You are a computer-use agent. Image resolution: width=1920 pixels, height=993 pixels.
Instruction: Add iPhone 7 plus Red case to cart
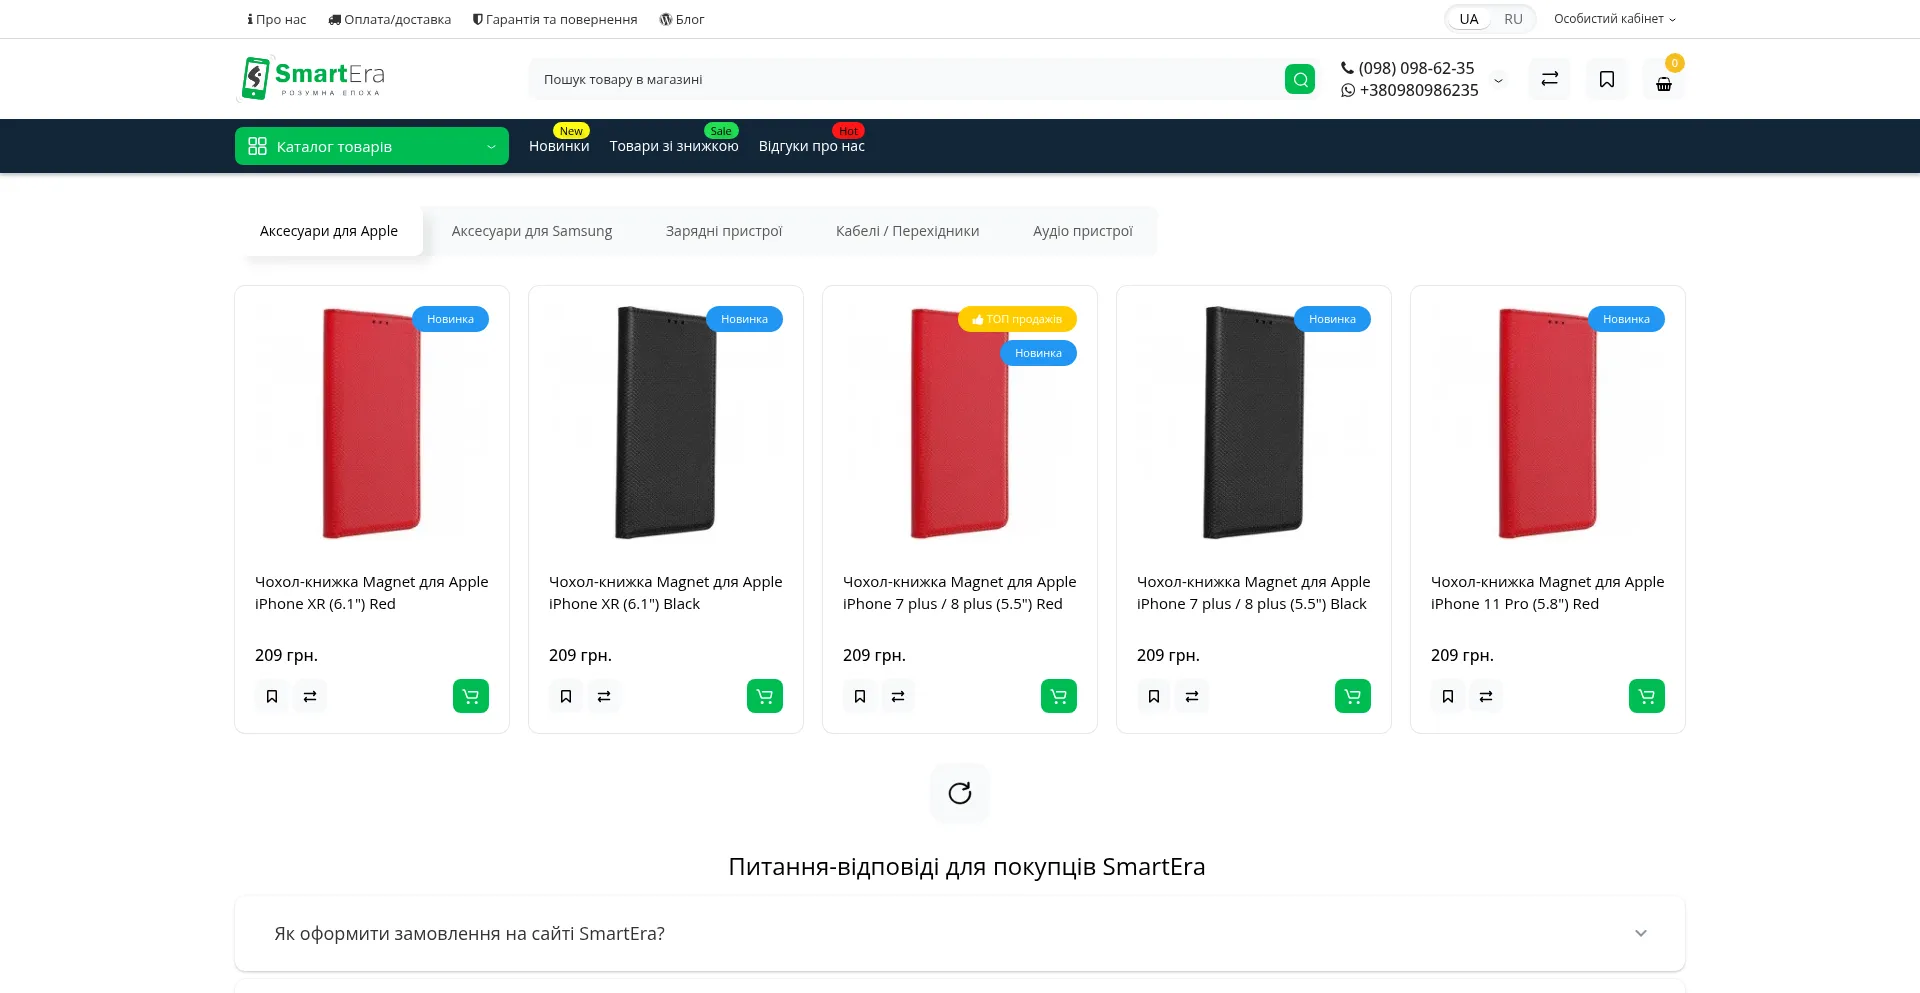pyautogui.click(x=1059, y=696)
